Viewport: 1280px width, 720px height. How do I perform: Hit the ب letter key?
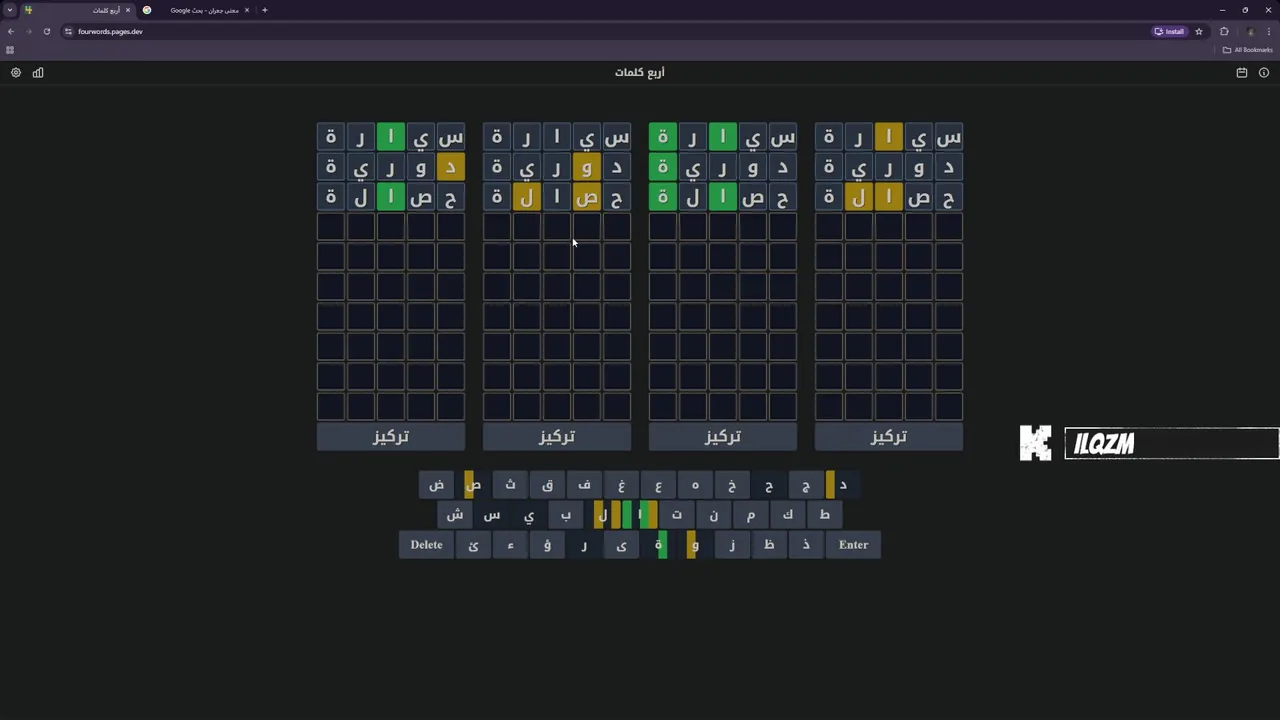(566, 515)
